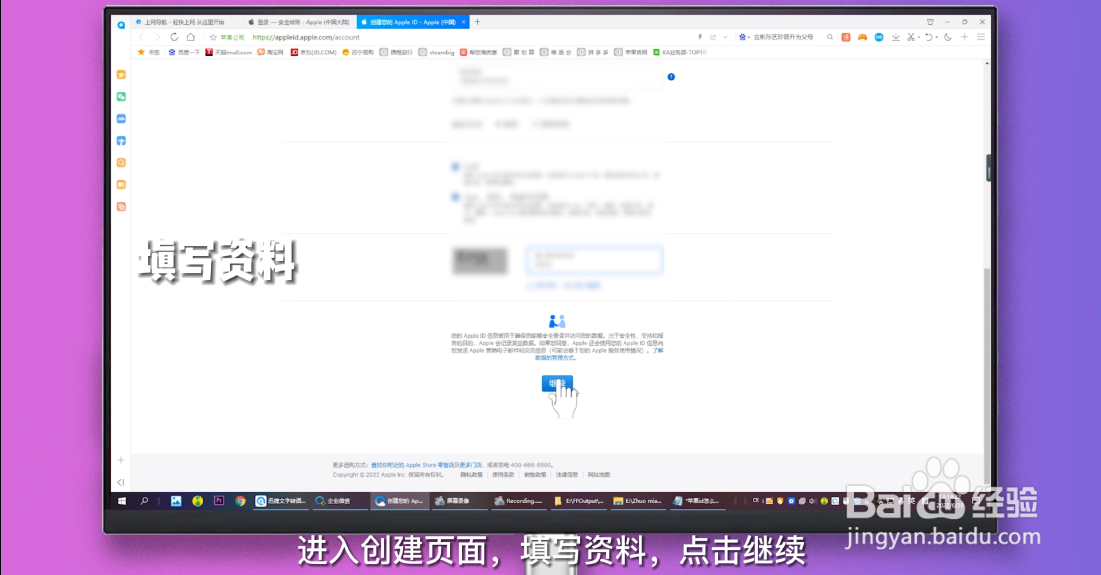Open a new tab with the plus button
The image size is (1101, 575).
coord(477,22)
